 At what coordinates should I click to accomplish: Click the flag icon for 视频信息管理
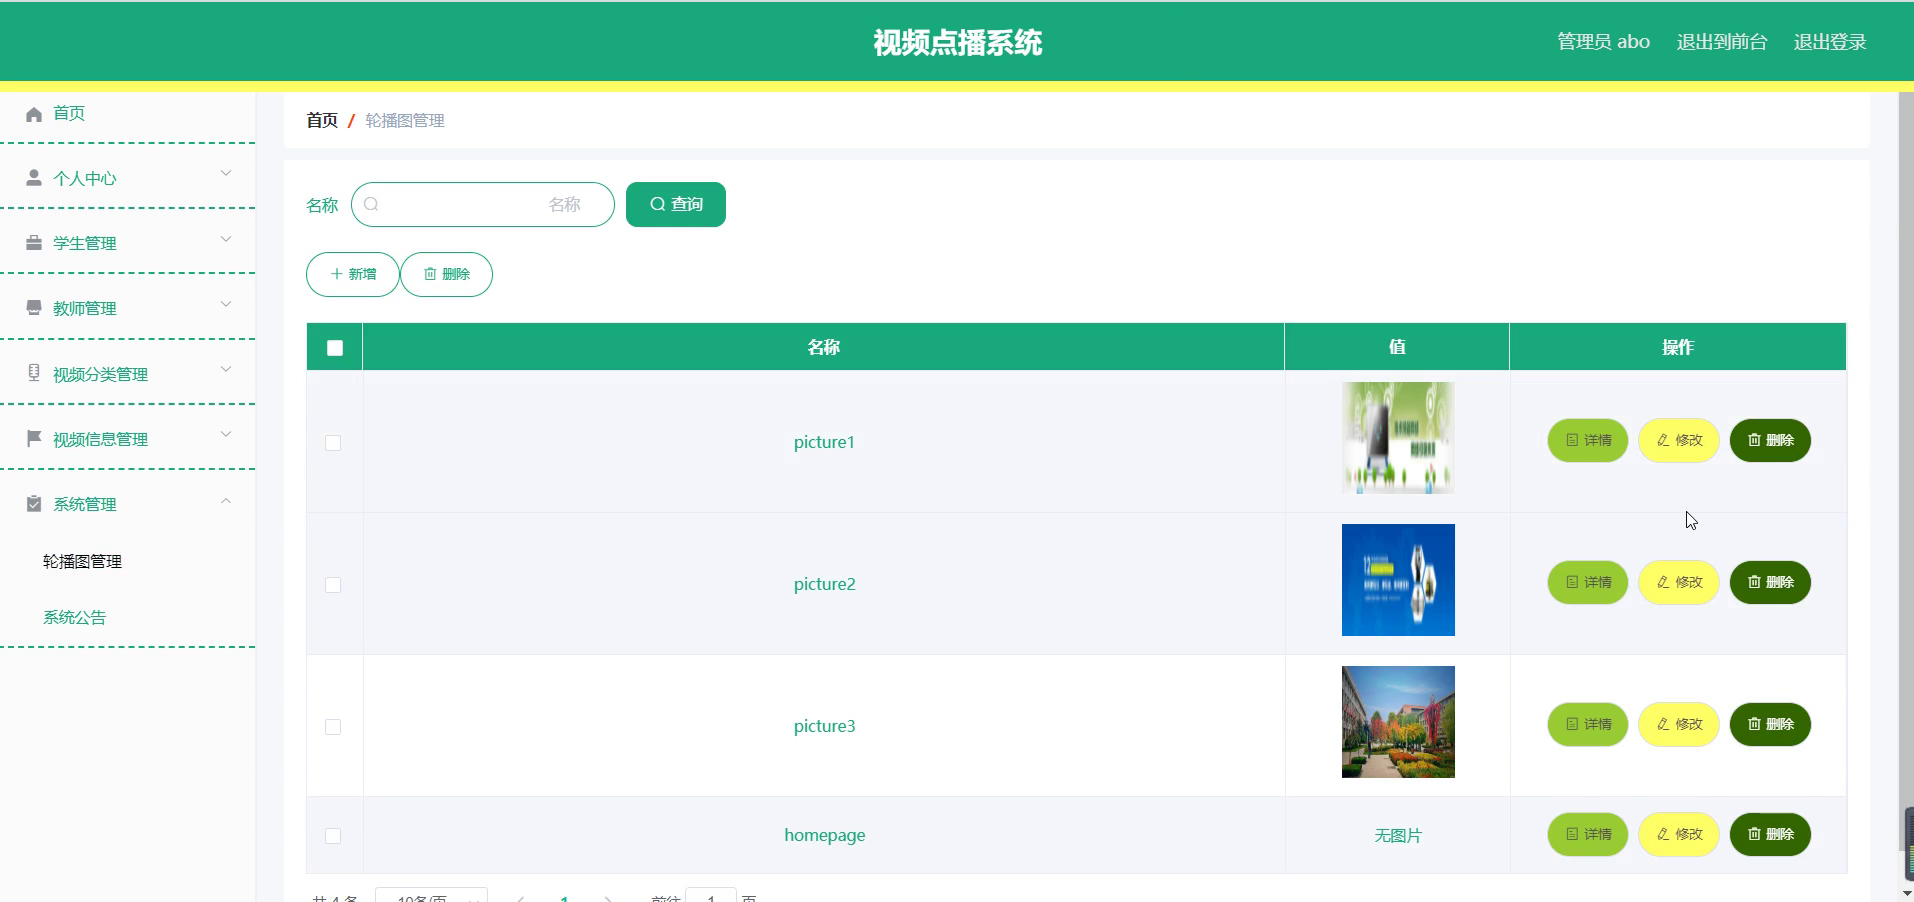pyautogui.click(x=34, y=438)
